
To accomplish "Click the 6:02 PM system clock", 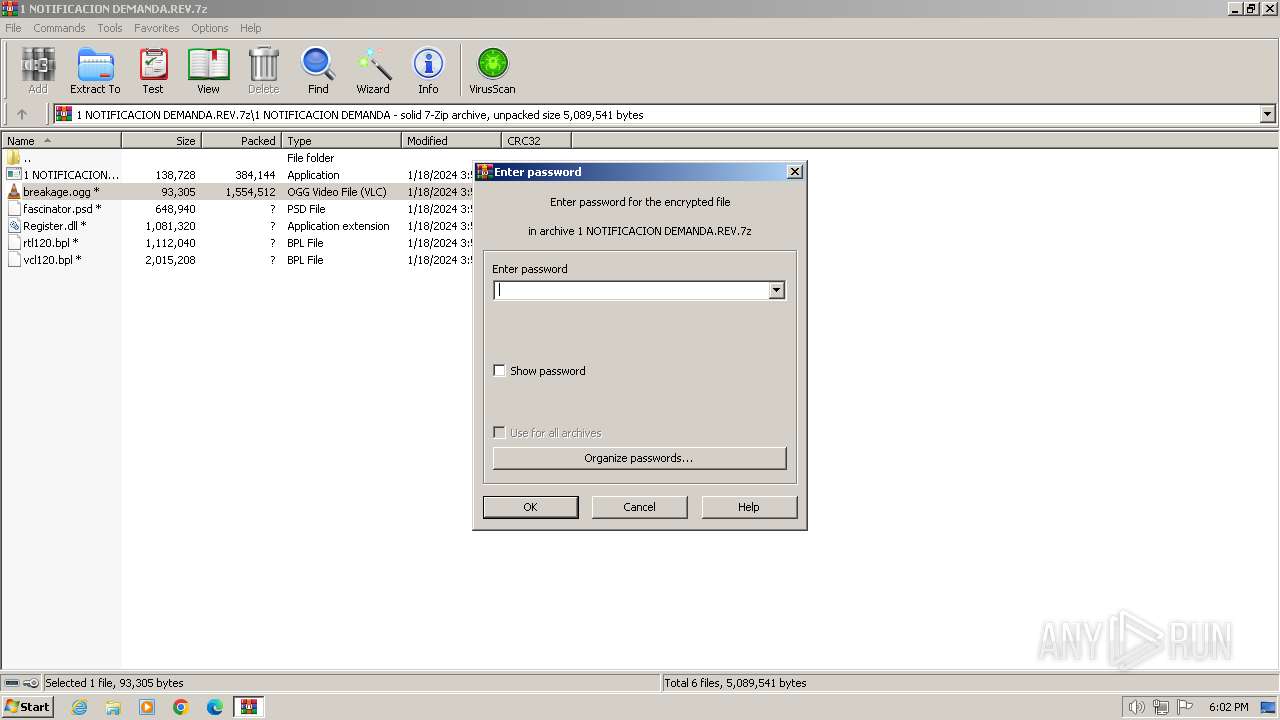I will pyautogui.click(x=1228, y=707).
